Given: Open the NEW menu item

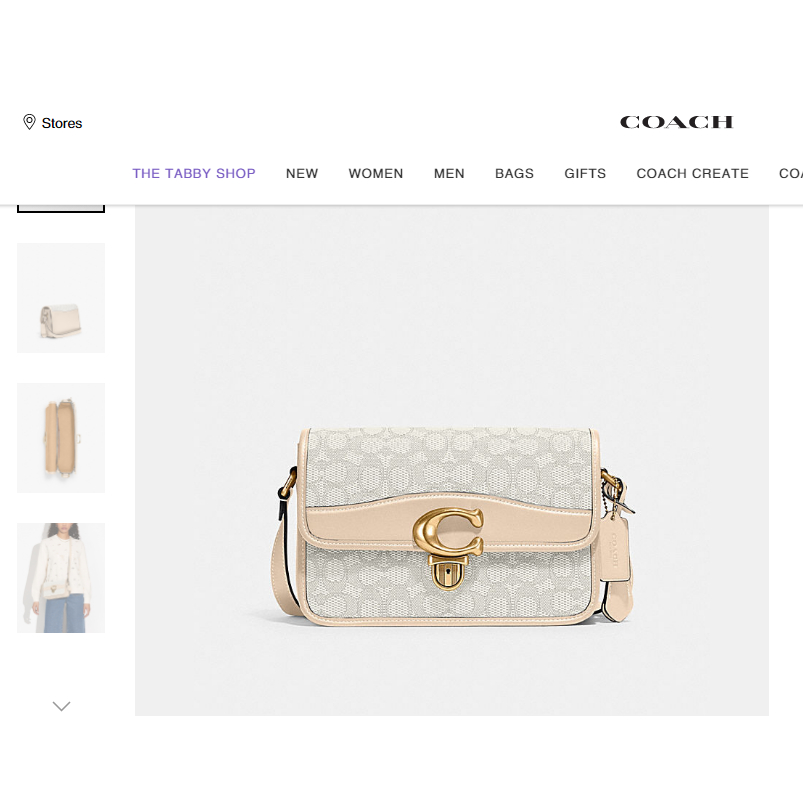Looking at the screenshot, I should point(302,174).
